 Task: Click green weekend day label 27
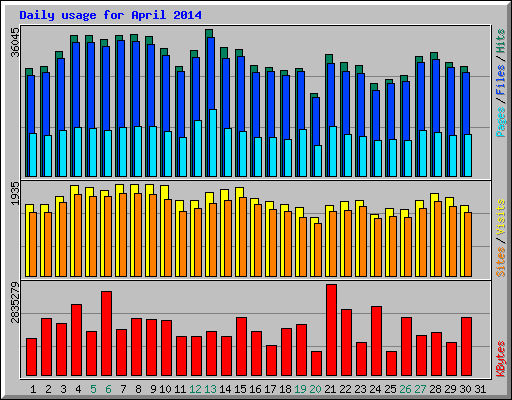420,389
